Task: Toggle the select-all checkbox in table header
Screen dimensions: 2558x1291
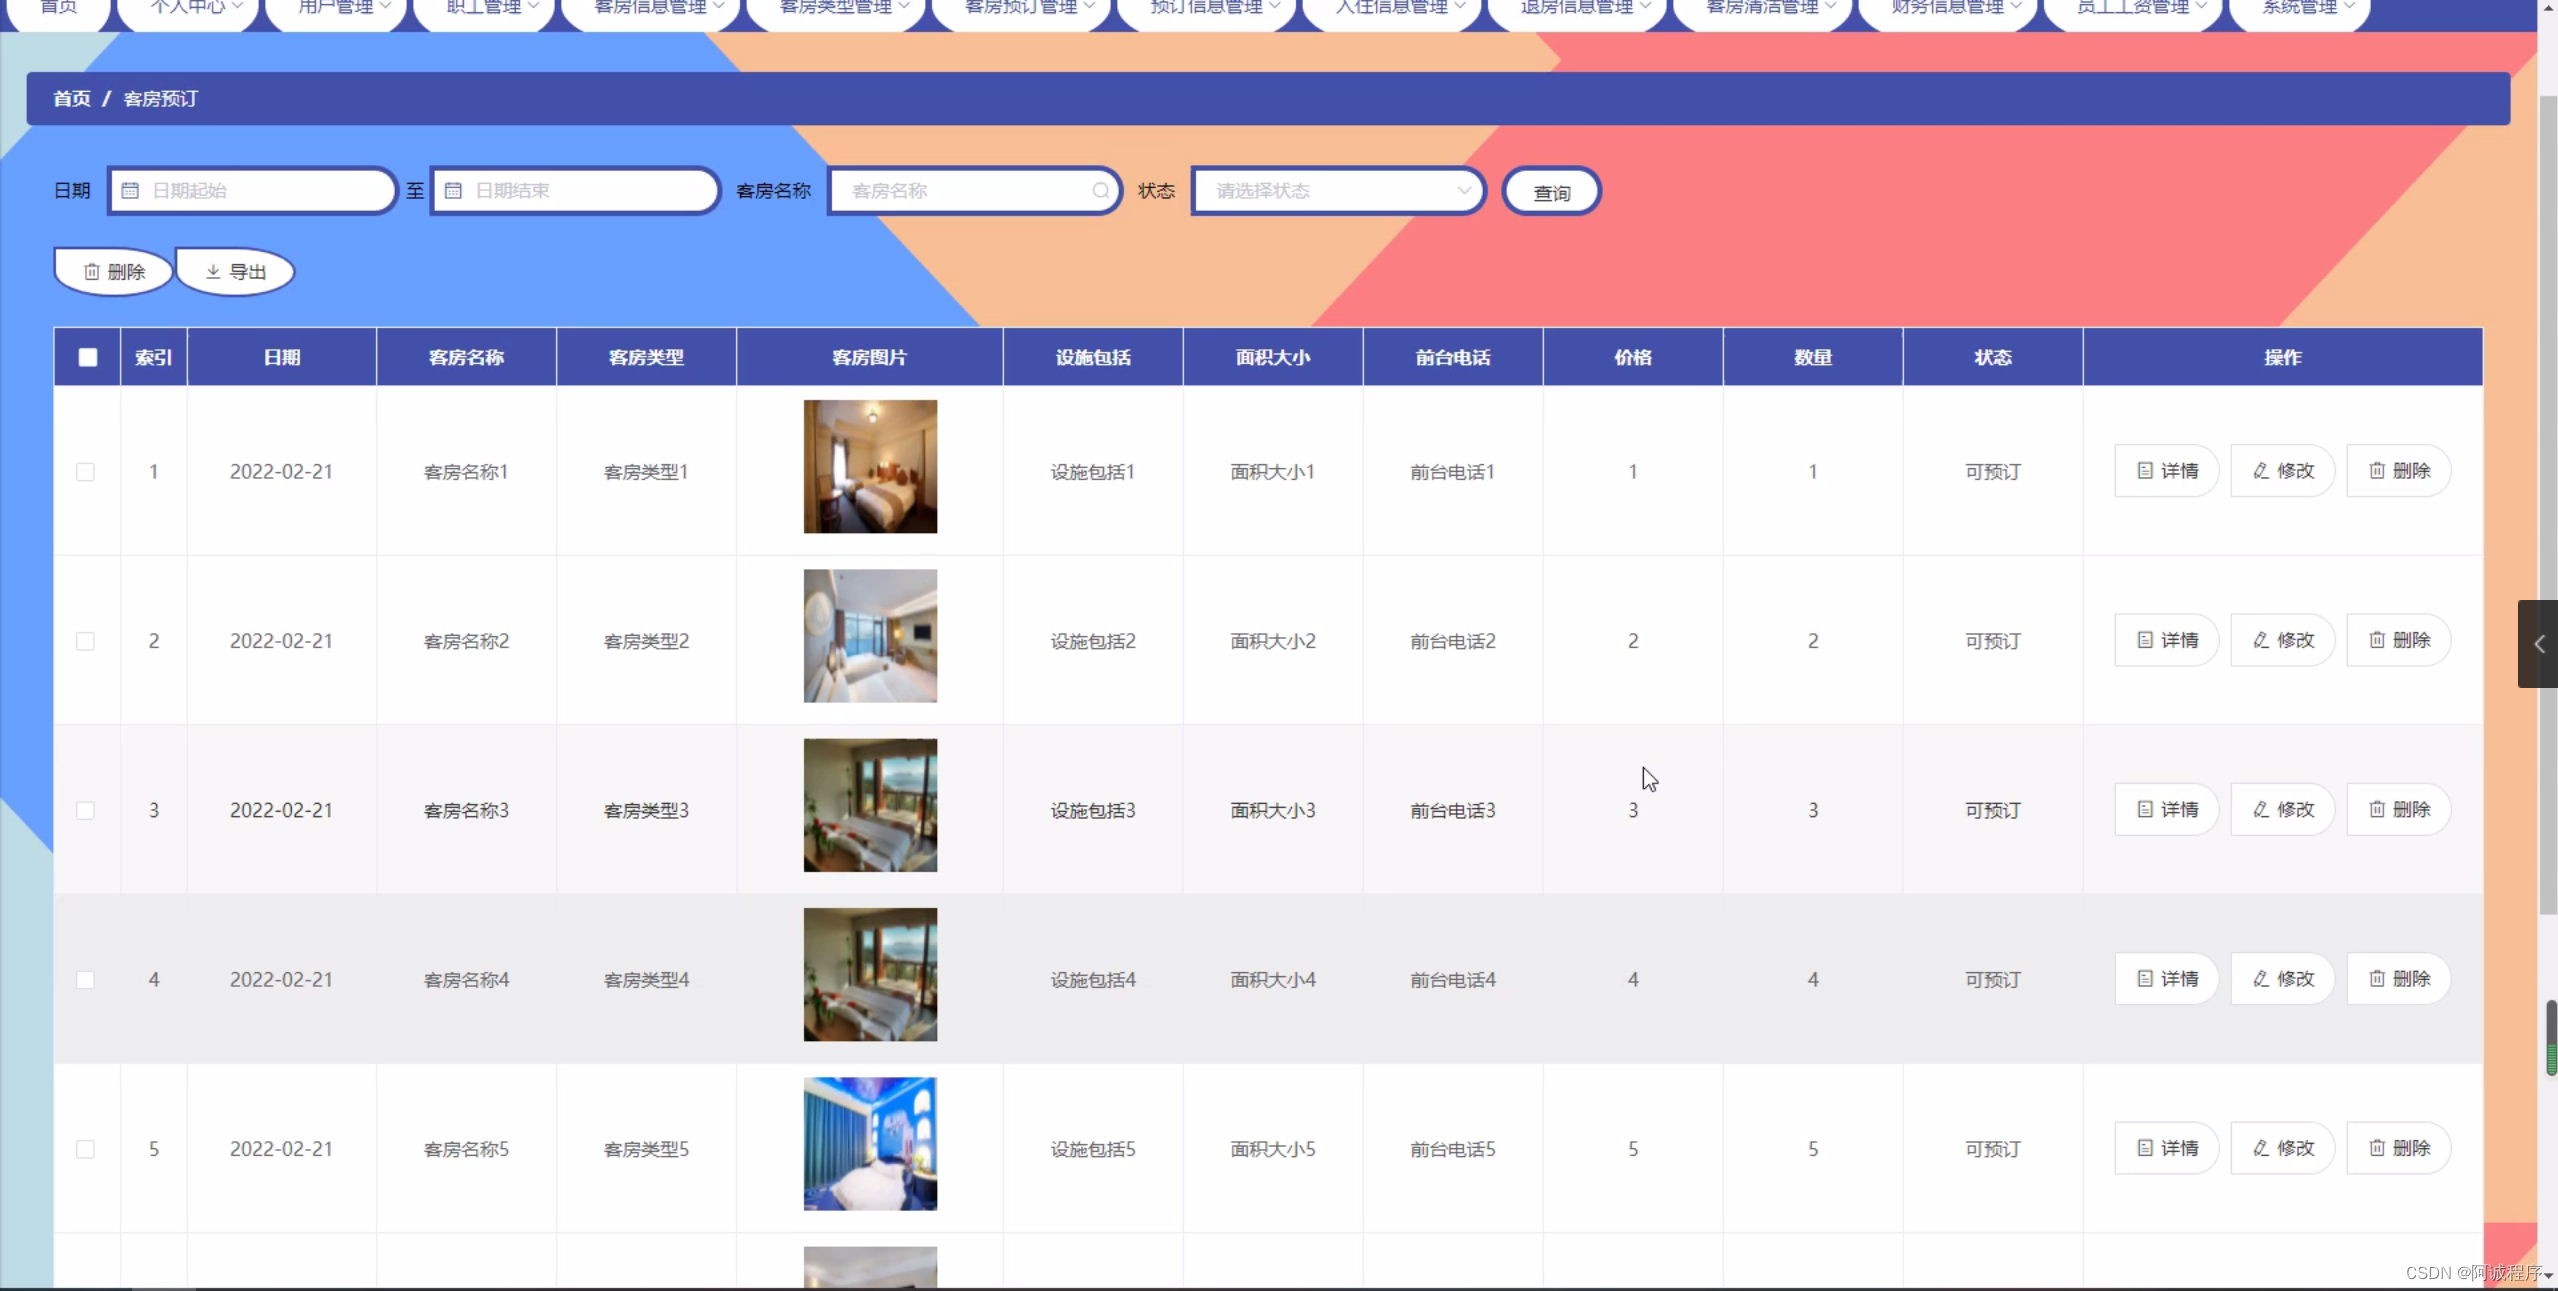Action: [x=88, y=357]
